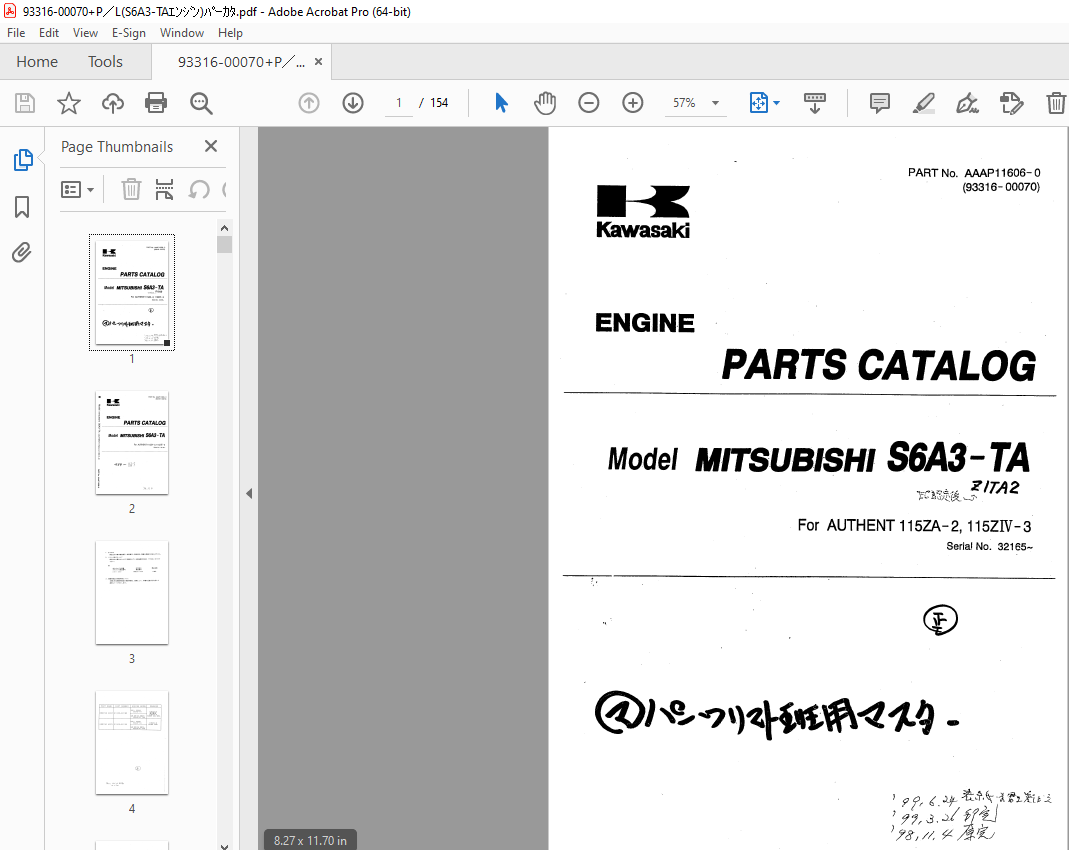Screen dimensions: 1069x850
Task: Select the 93316-00070+P document tab
Action: [241, 62]
